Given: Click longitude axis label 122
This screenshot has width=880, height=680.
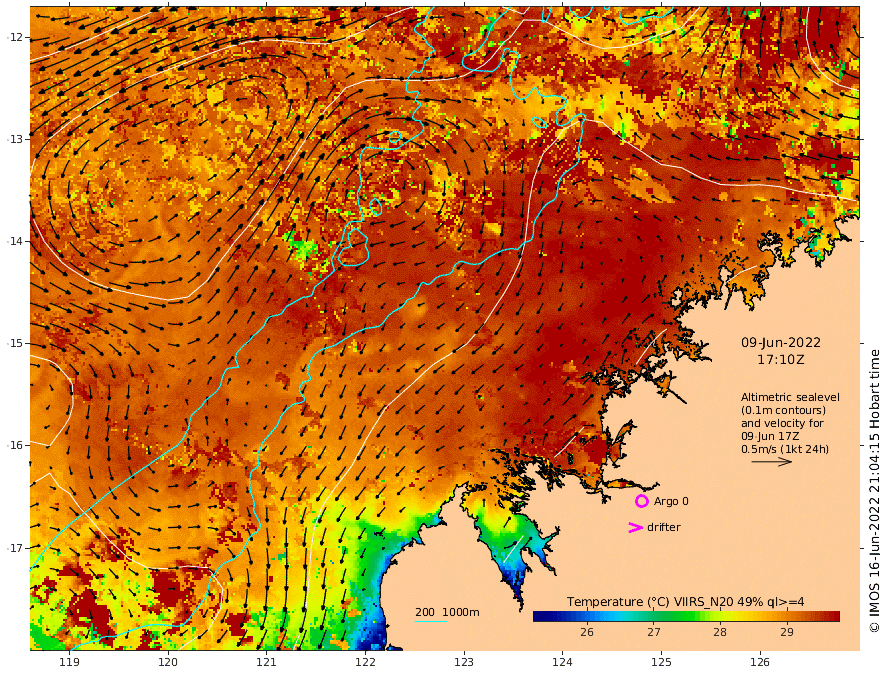Looking at the screenshot, I should 365,662.
